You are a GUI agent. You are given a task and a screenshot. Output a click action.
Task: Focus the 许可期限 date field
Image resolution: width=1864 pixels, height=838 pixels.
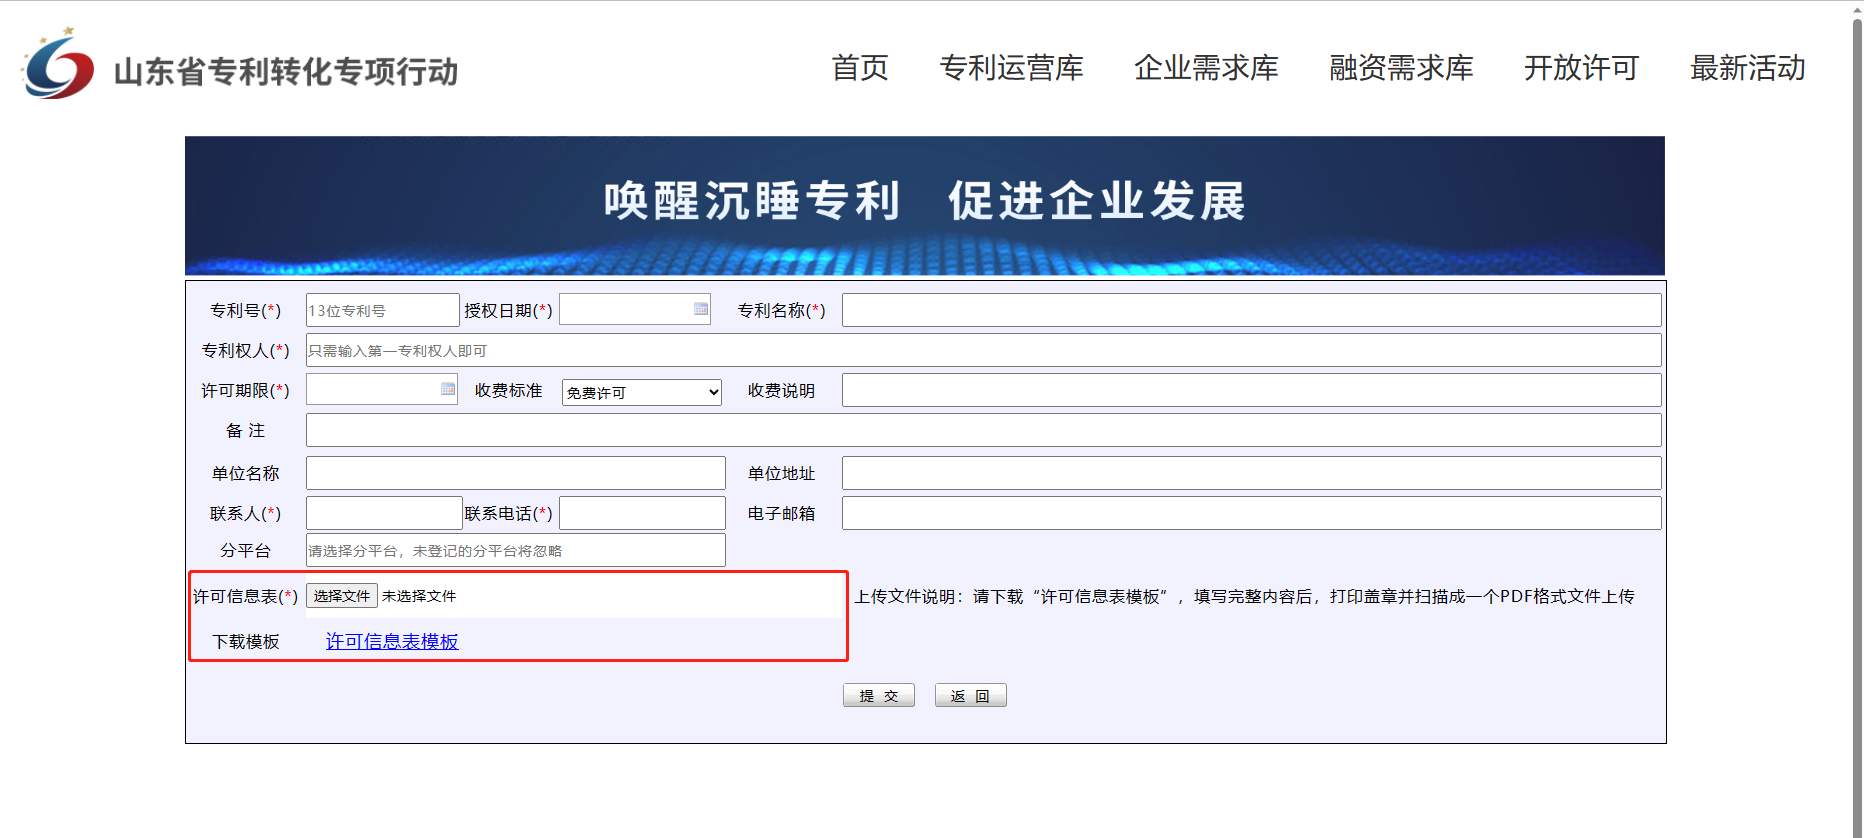coord(382,389)
